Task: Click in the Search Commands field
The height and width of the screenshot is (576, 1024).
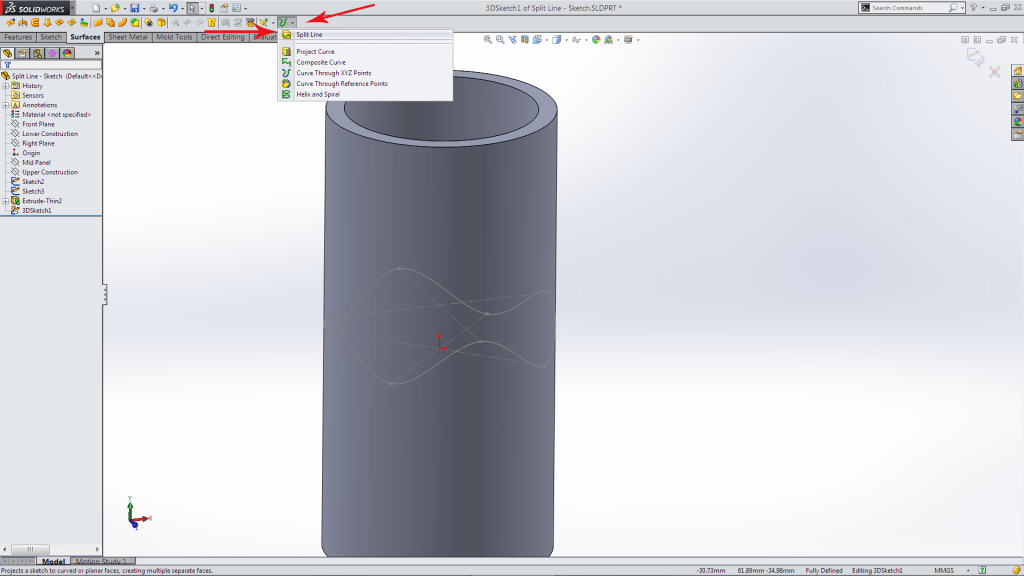Action: tap(908, 8)
